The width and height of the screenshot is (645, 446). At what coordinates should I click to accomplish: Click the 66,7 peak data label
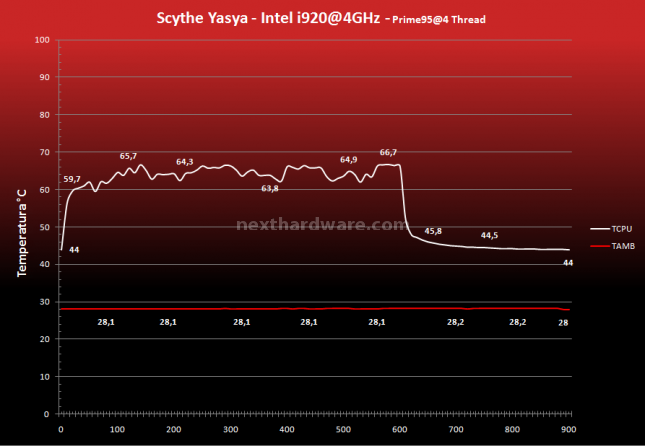coord(388,152)
